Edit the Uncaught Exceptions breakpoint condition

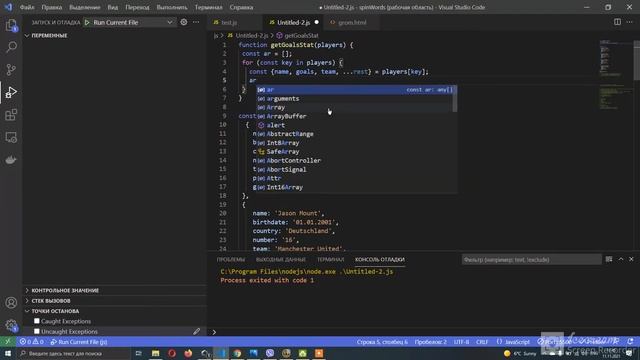(196, 331)
